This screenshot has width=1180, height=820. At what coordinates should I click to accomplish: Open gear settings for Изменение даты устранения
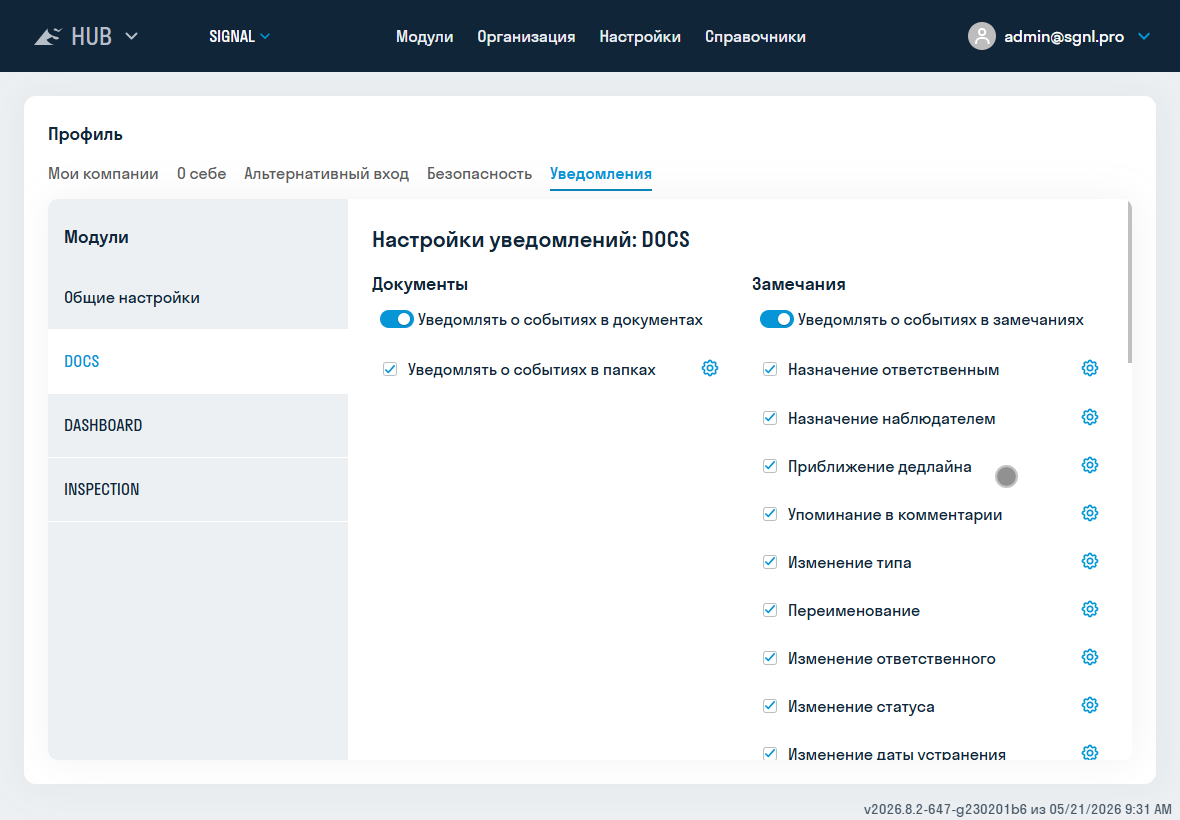(1090, 752)
